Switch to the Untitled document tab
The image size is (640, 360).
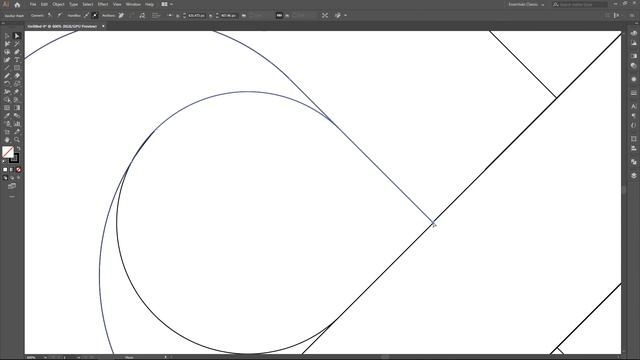click(62, 26)
